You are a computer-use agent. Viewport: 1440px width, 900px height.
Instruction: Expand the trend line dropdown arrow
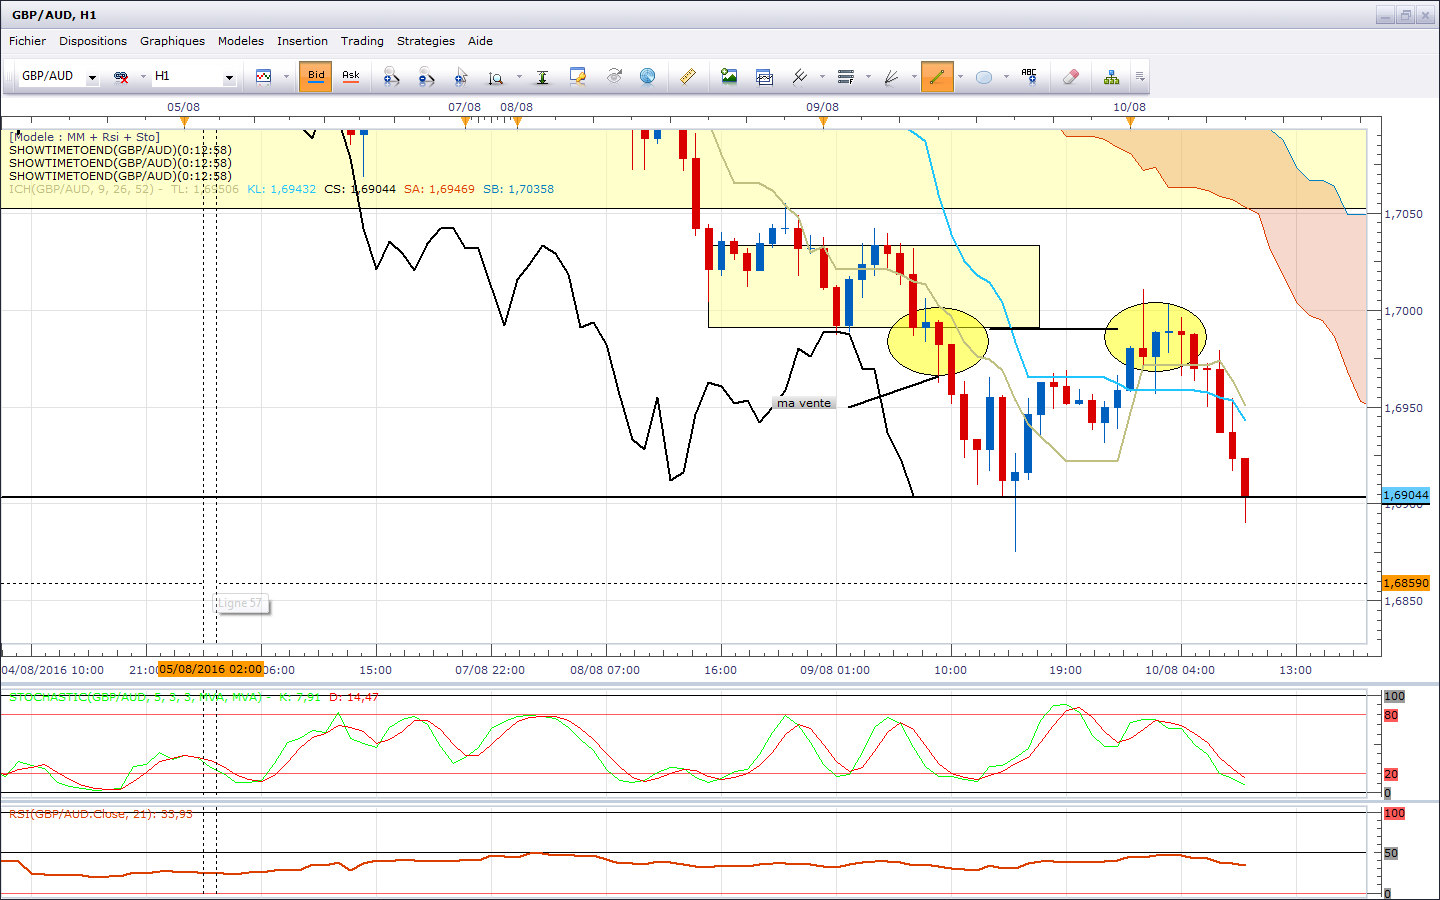[x=960, y=76]
